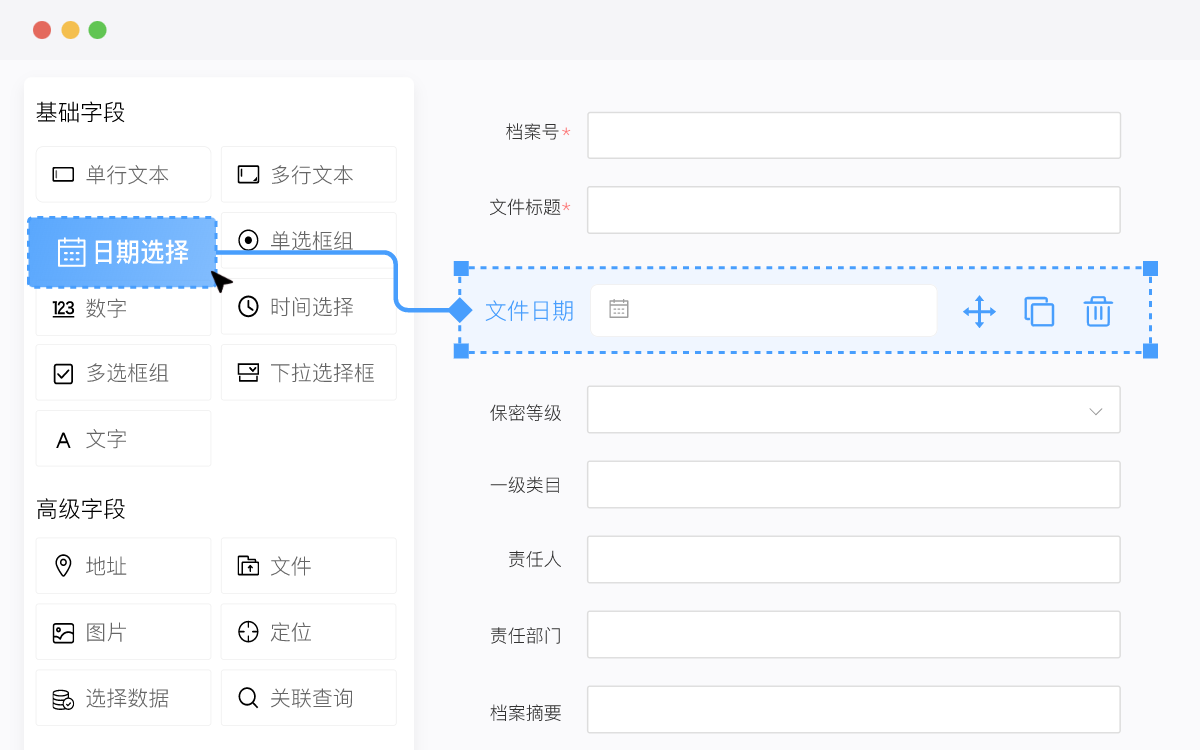Select the 地址 location pin field
The image size is (1200, 750).
pyautogui.click(x=123, y=566)
